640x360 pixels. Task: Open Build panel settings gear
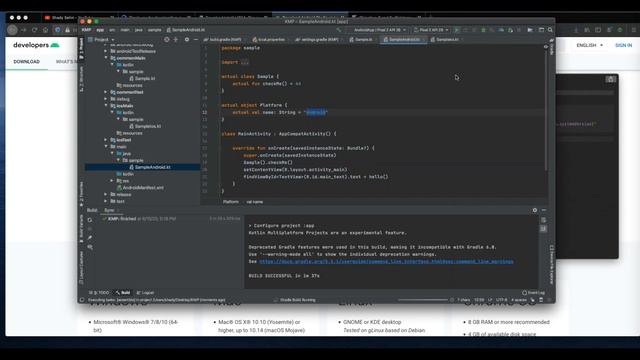[x=535, y=210]
